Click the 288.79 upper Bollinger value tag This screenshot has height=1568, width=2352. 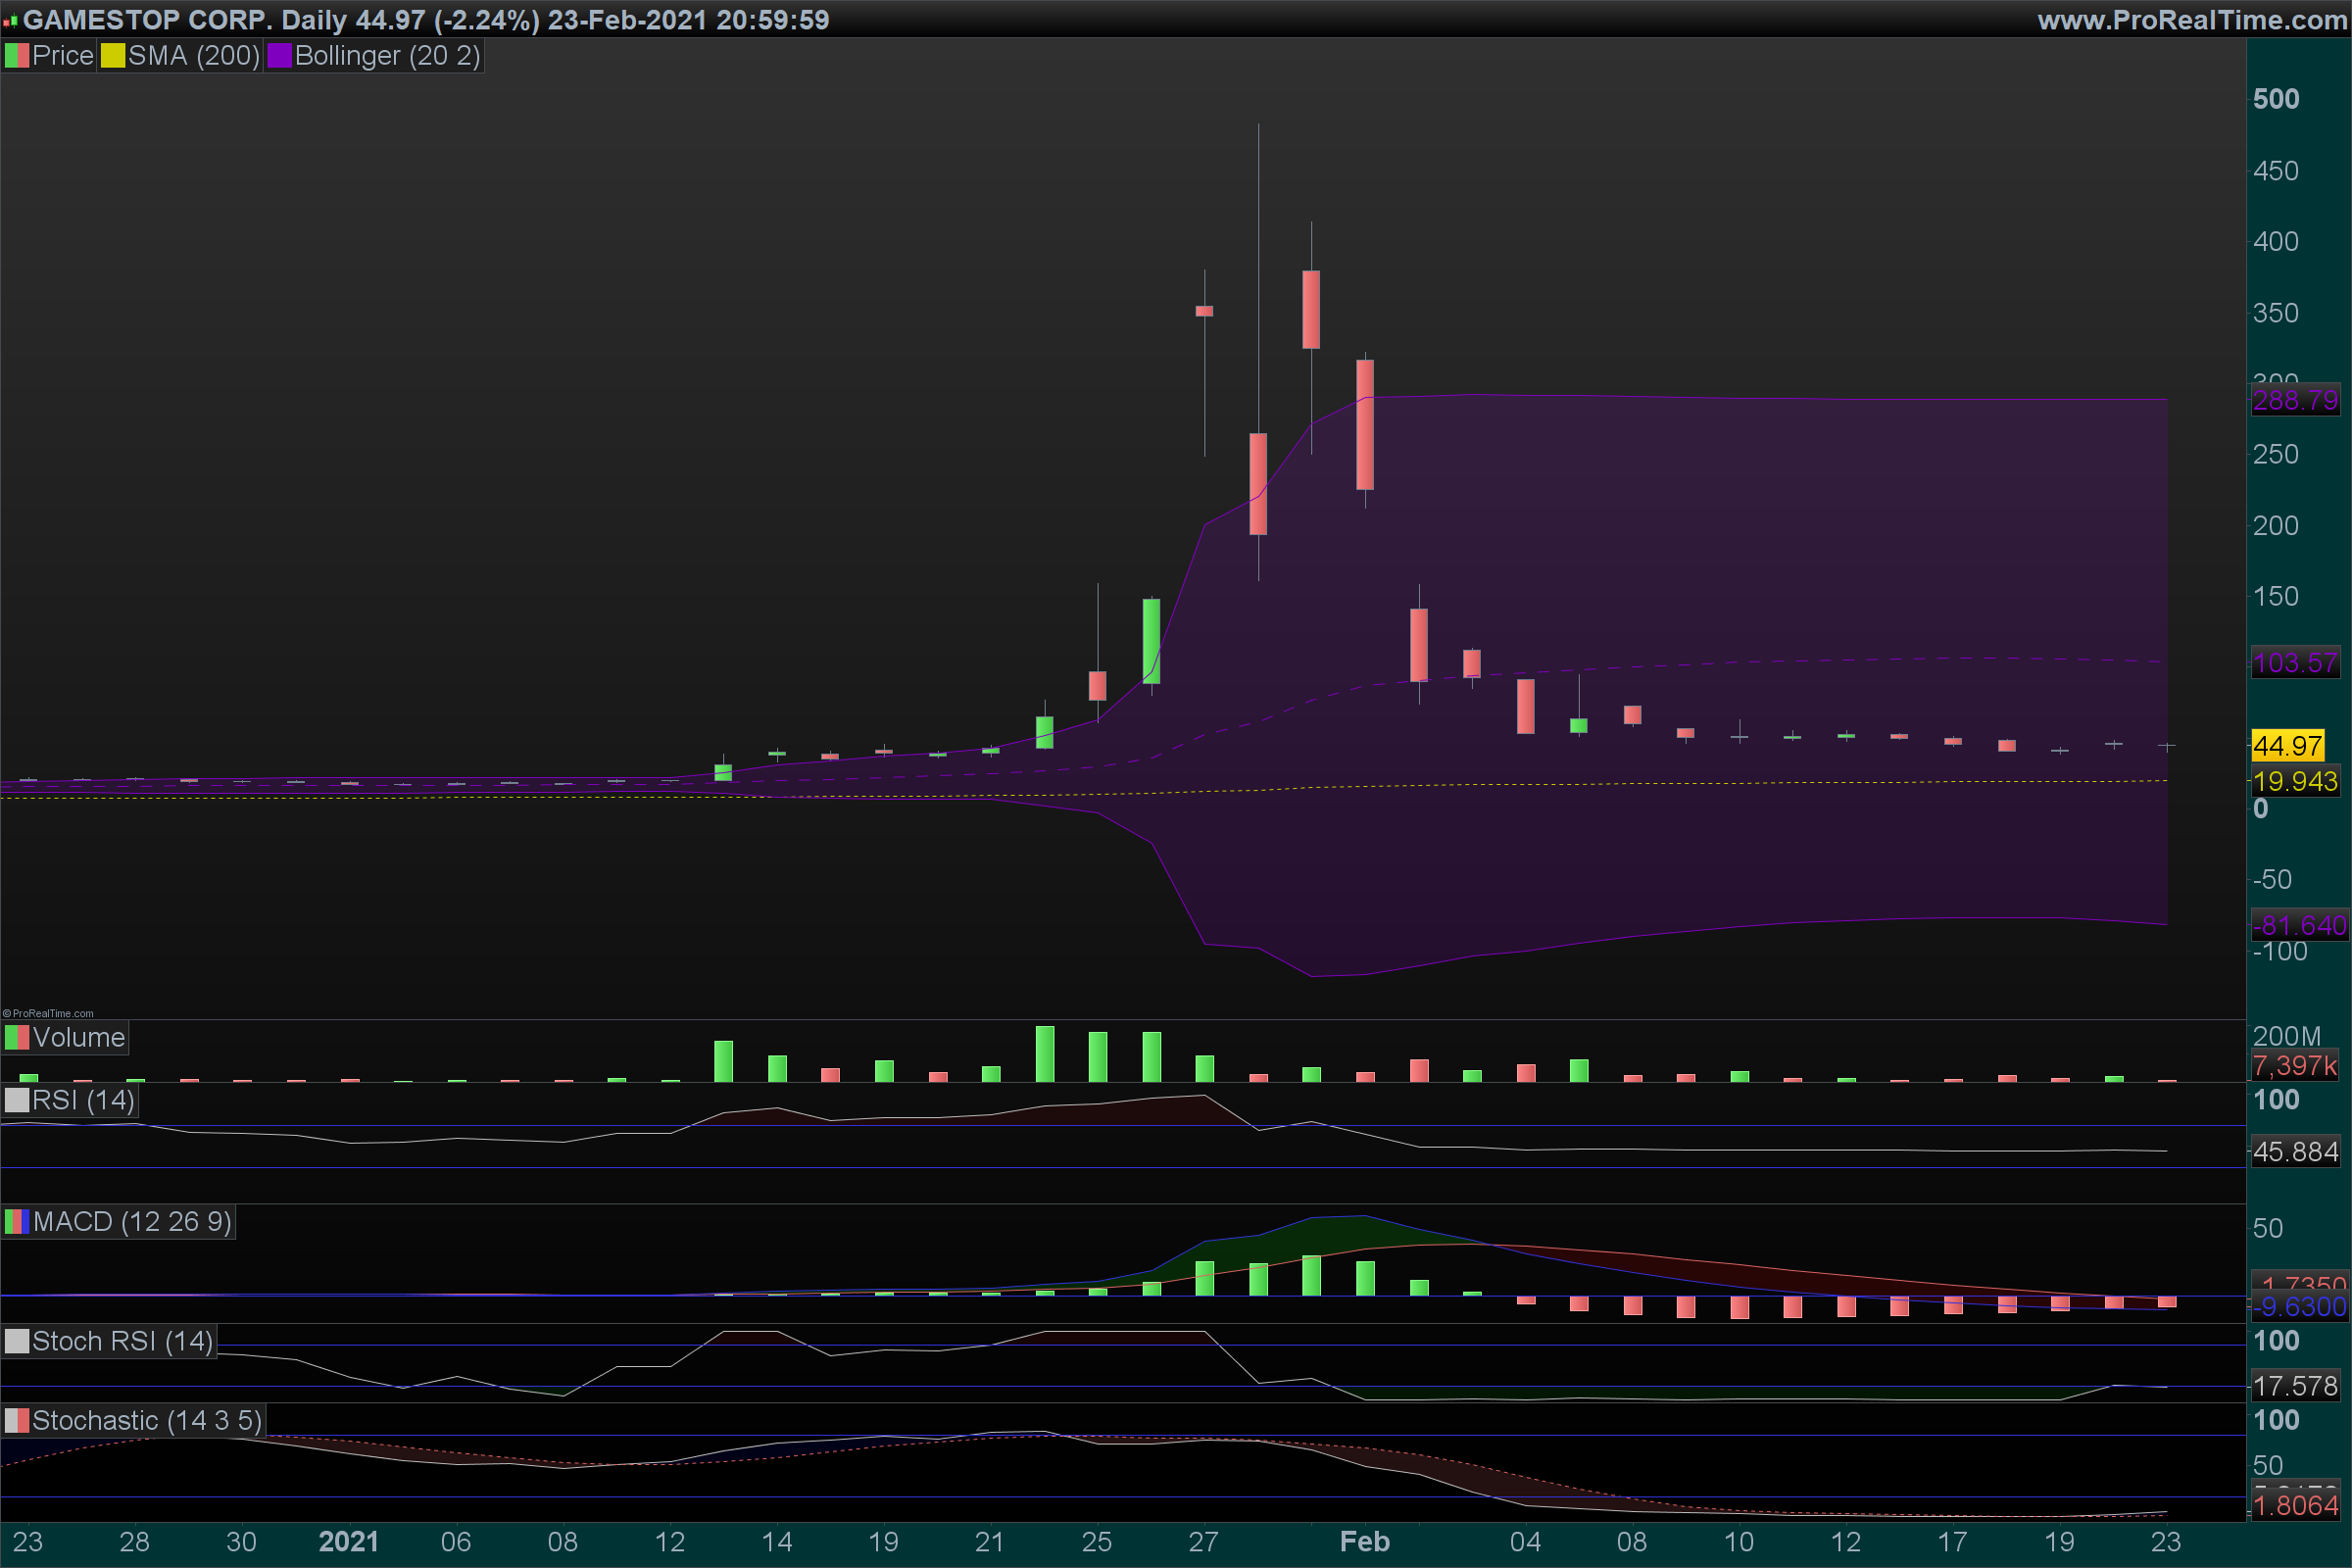(2295, 401)
